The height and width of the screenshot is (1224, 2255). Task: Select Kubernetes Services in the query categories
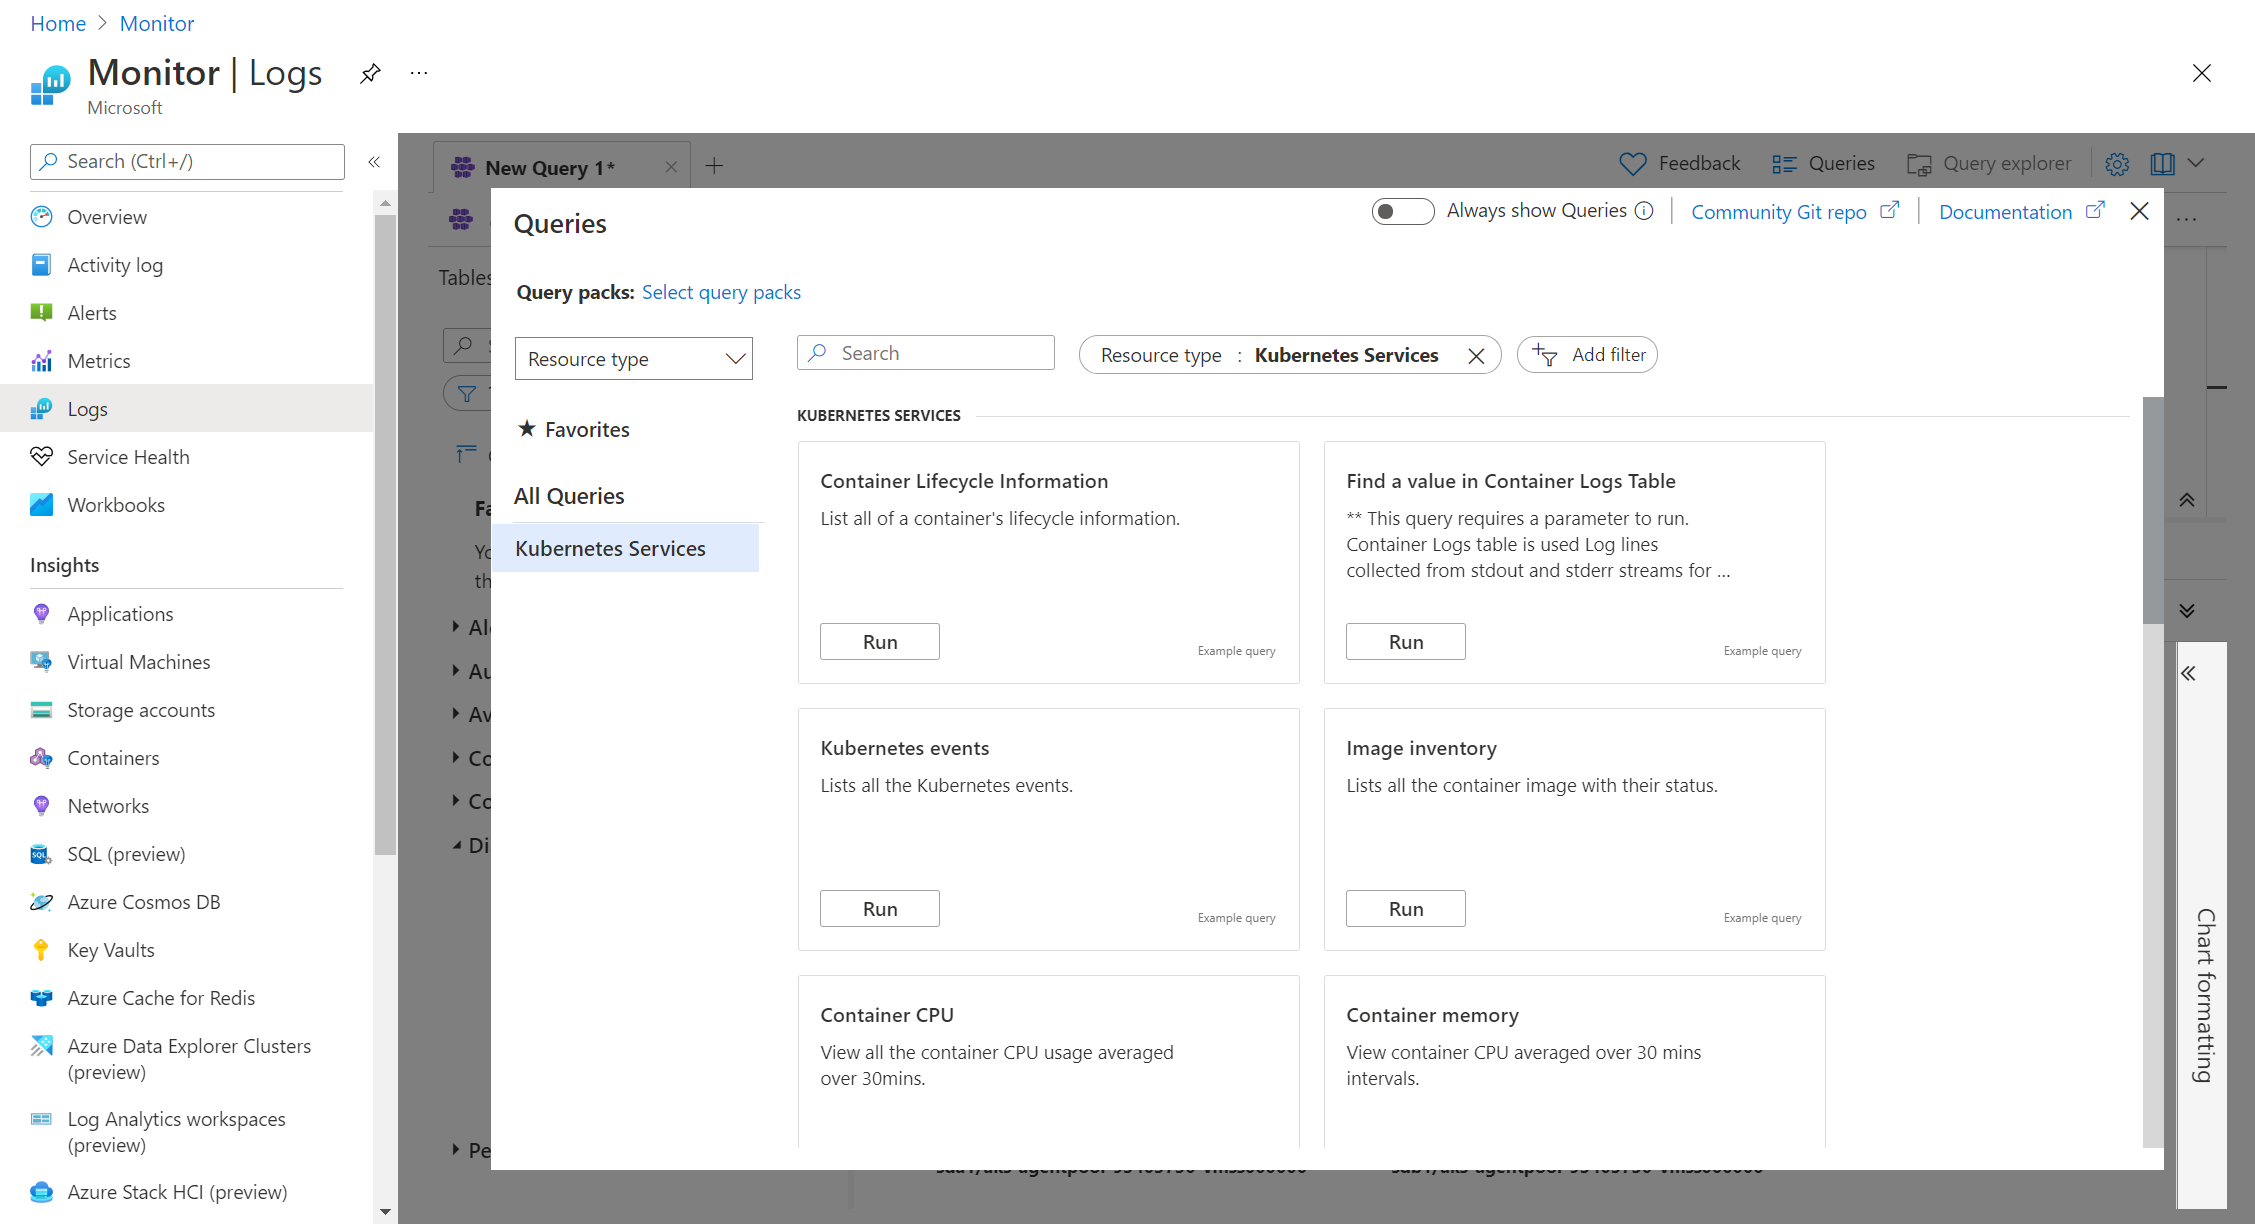point(610,548)
